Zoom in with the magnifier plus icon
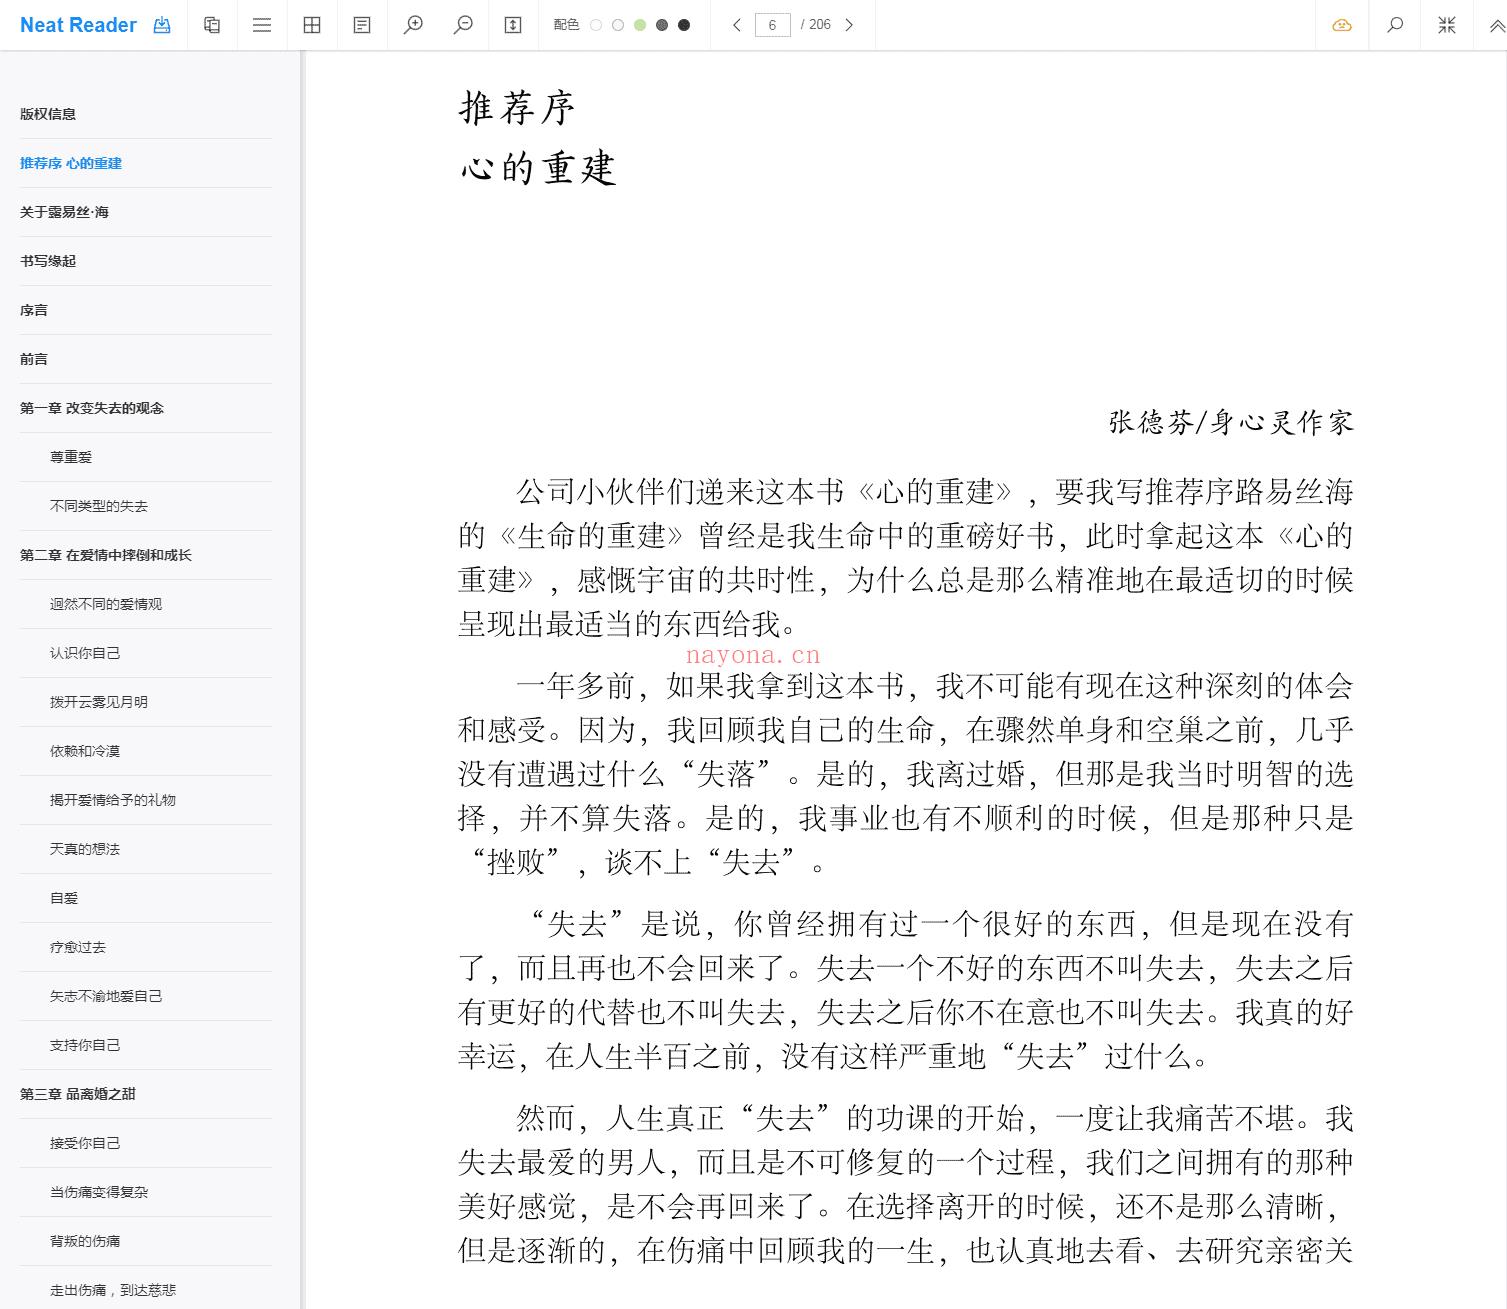The image size is (1507, 1309). point(413,25)
